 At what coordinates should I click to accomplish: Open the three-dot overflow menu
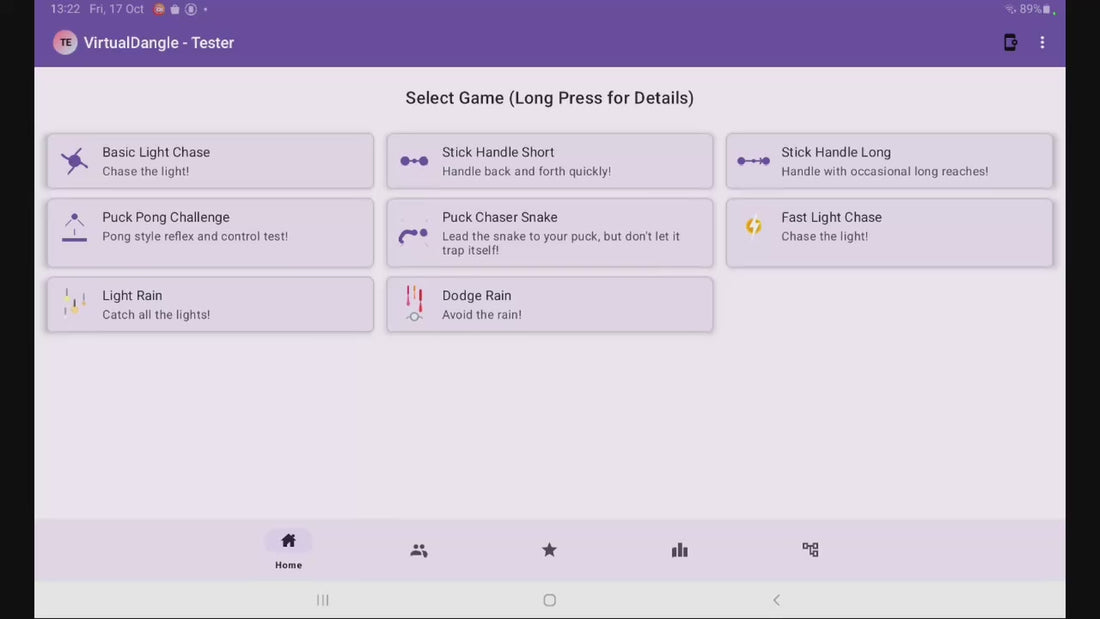click(x=1042, y=42)
